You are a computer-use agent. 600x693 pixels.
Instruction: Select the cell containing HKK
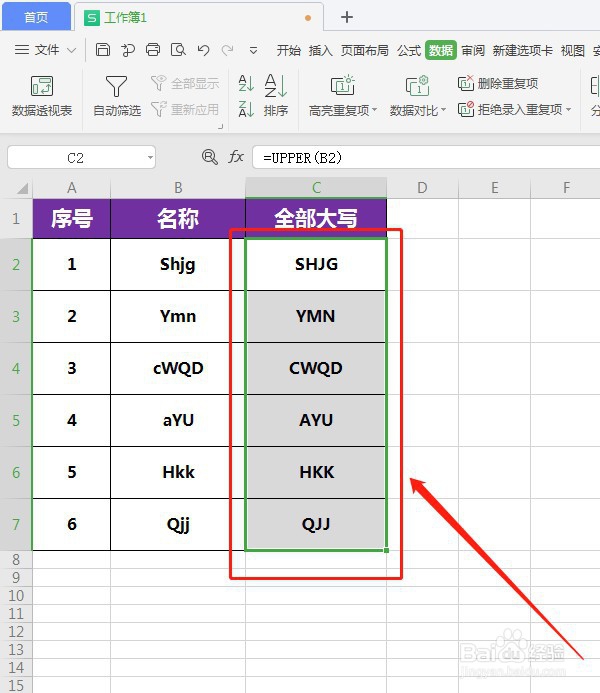(x=316, y=472)
